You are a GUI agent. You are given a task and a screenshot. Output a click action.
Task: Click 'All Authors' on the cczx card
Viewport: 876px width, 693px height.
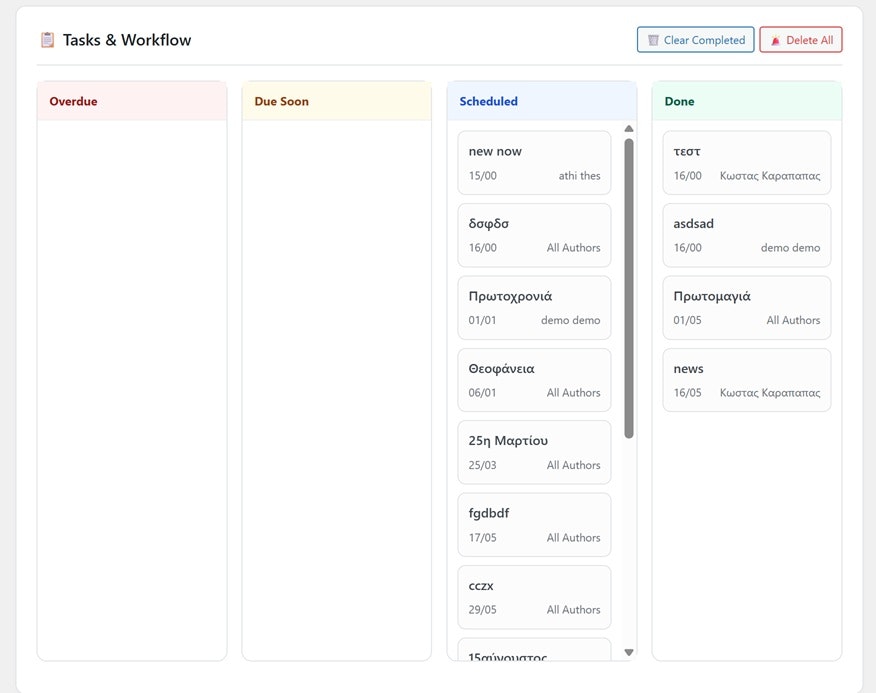[573, 610]
